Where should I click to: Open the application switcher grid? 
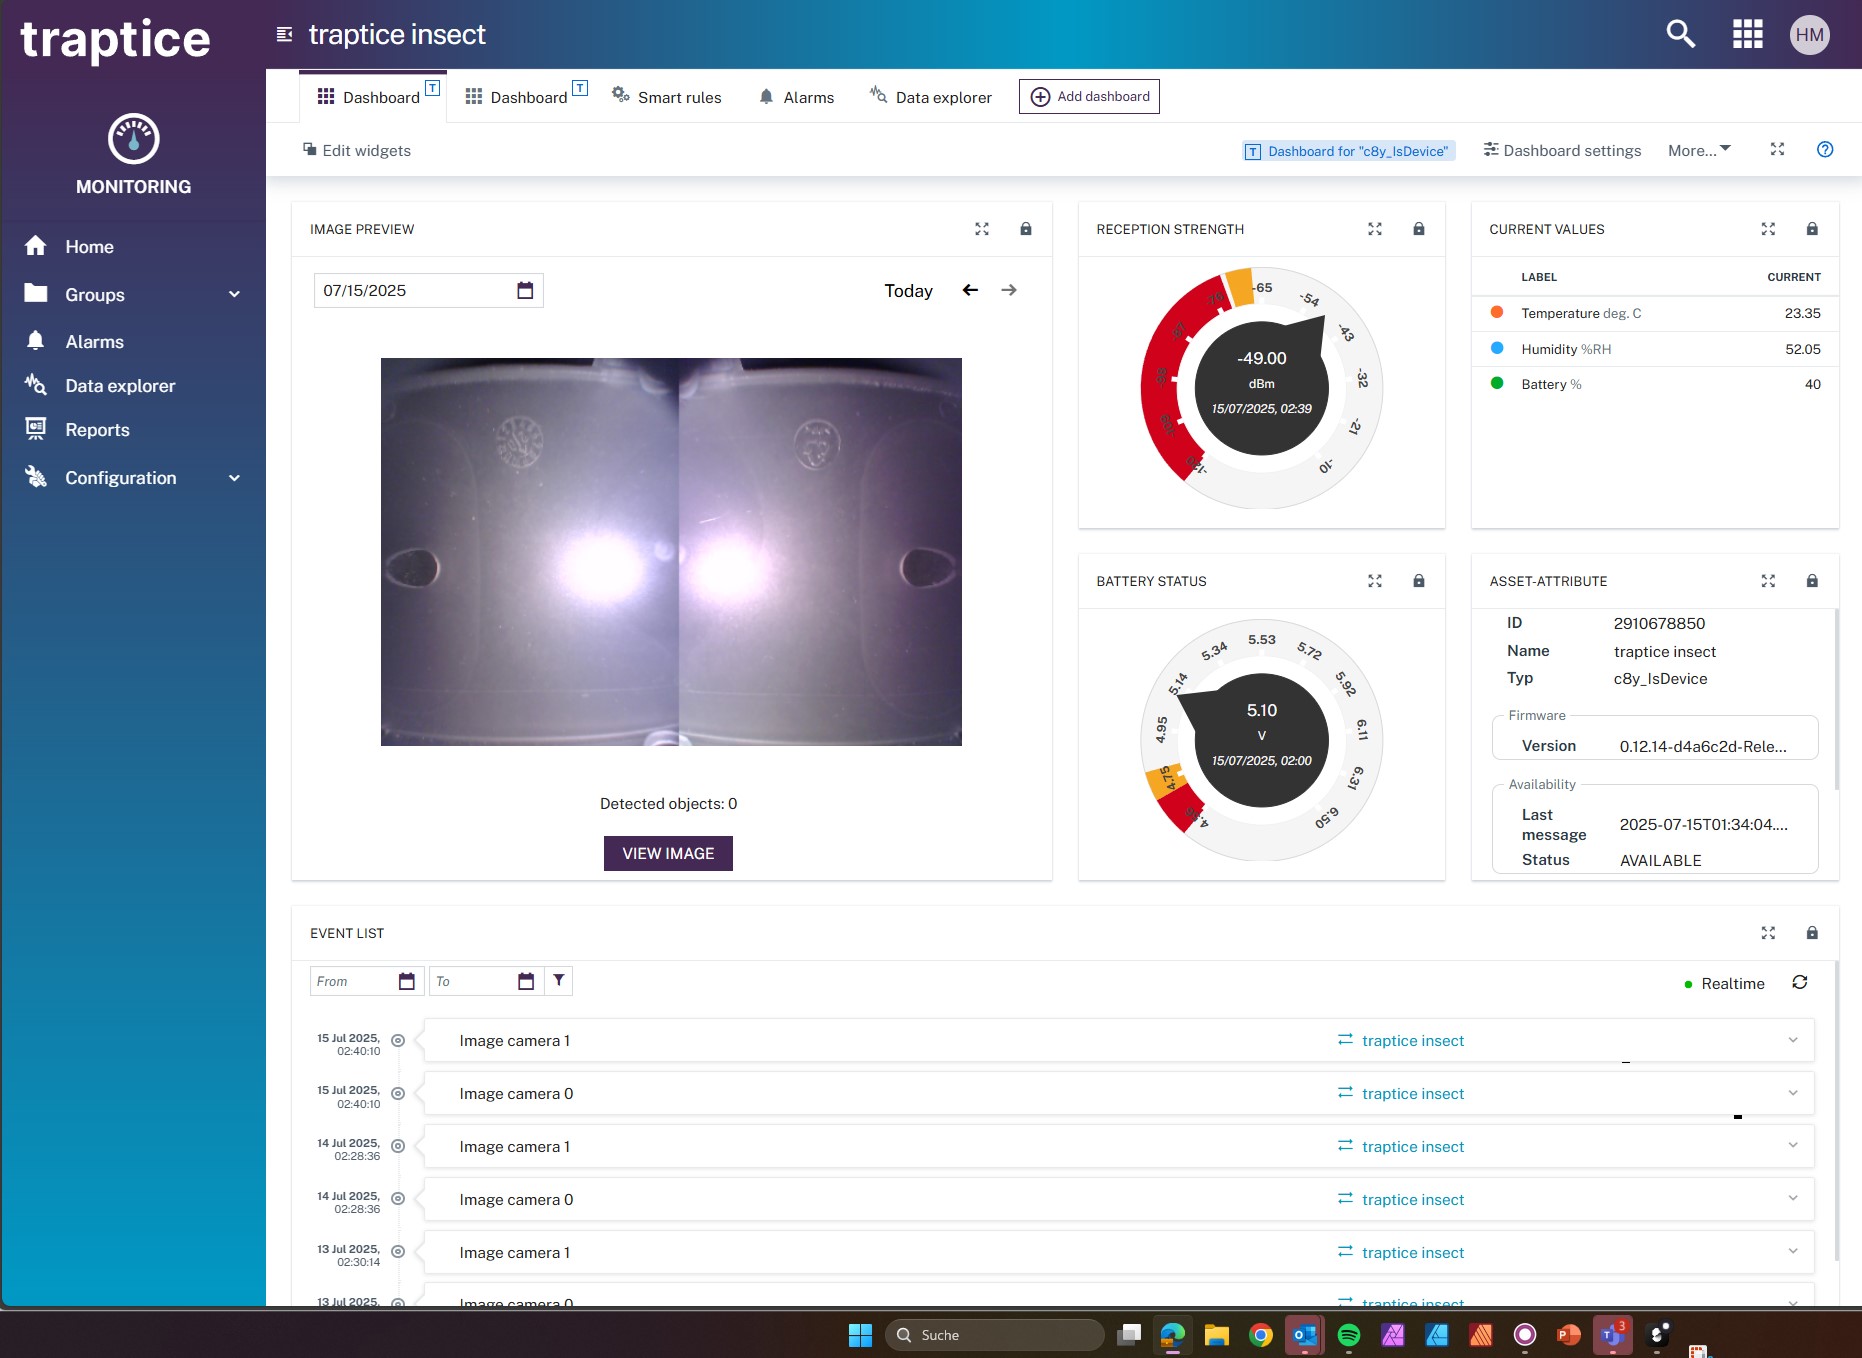coord(1747,34)
